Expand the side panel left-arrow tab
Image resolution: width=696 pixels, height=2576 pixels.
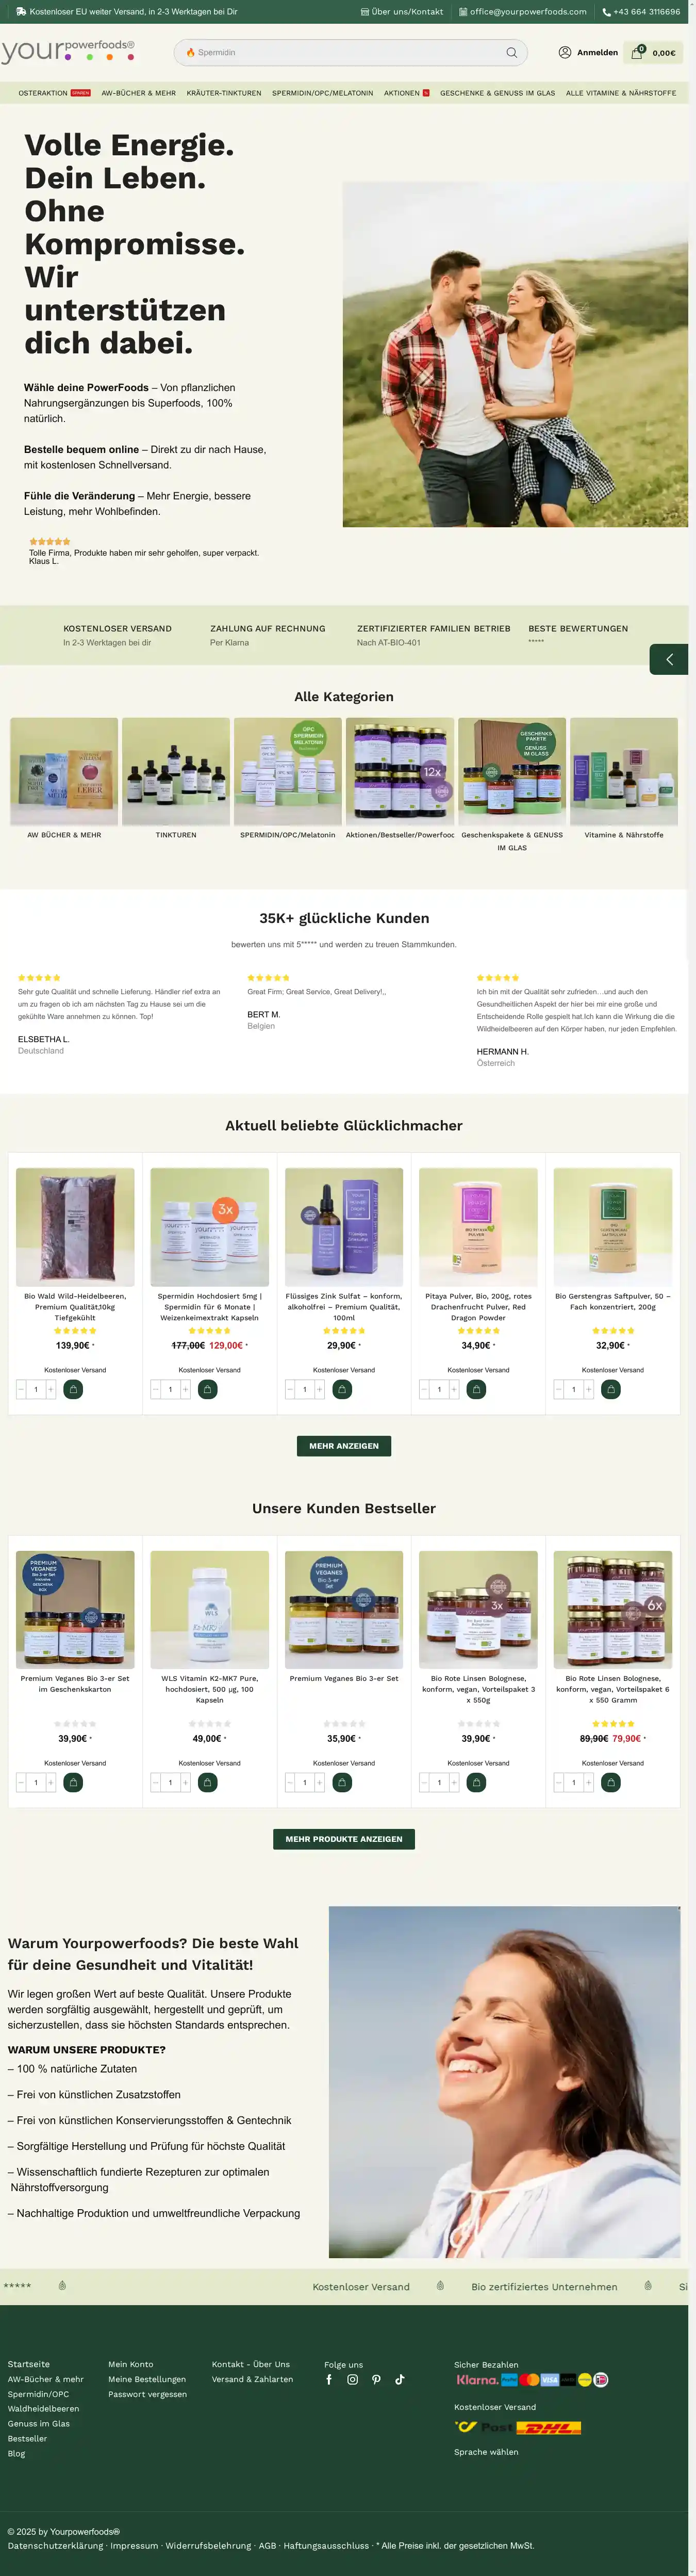tap(669, 659)
